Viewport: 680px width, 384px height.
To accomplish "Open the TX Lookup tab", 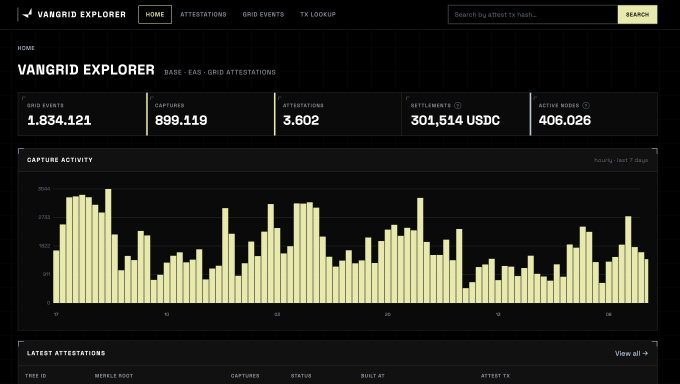I will click(x=318, y=14).
